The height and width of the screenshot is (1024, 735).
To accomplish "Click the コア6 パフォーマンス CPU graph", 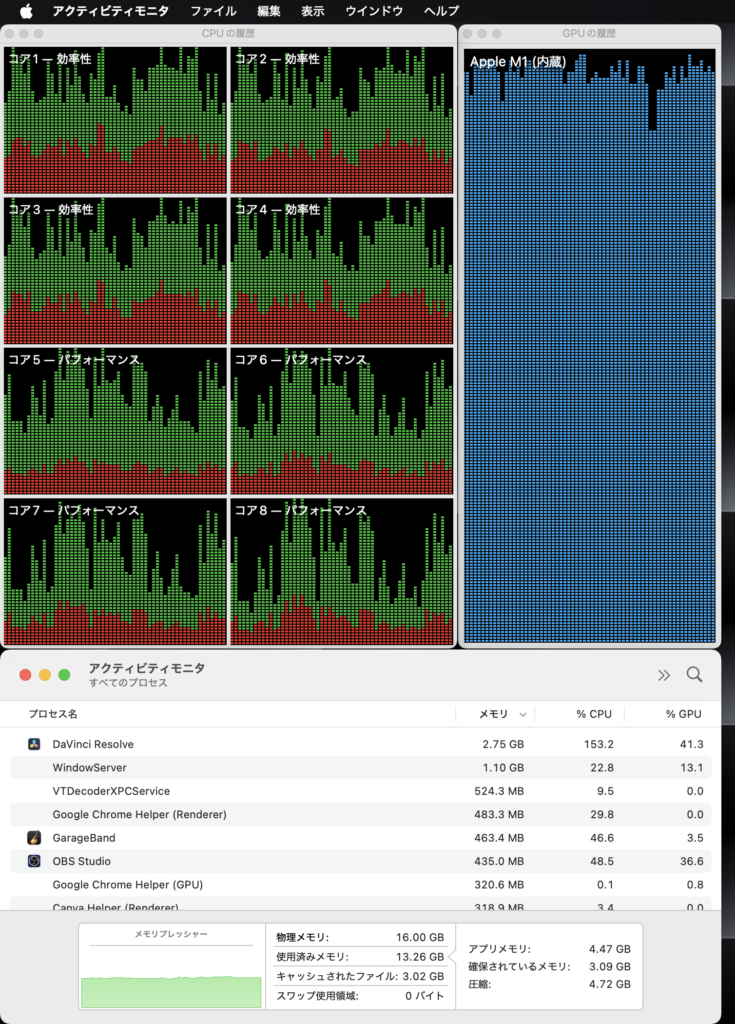I will coord(342,421).
